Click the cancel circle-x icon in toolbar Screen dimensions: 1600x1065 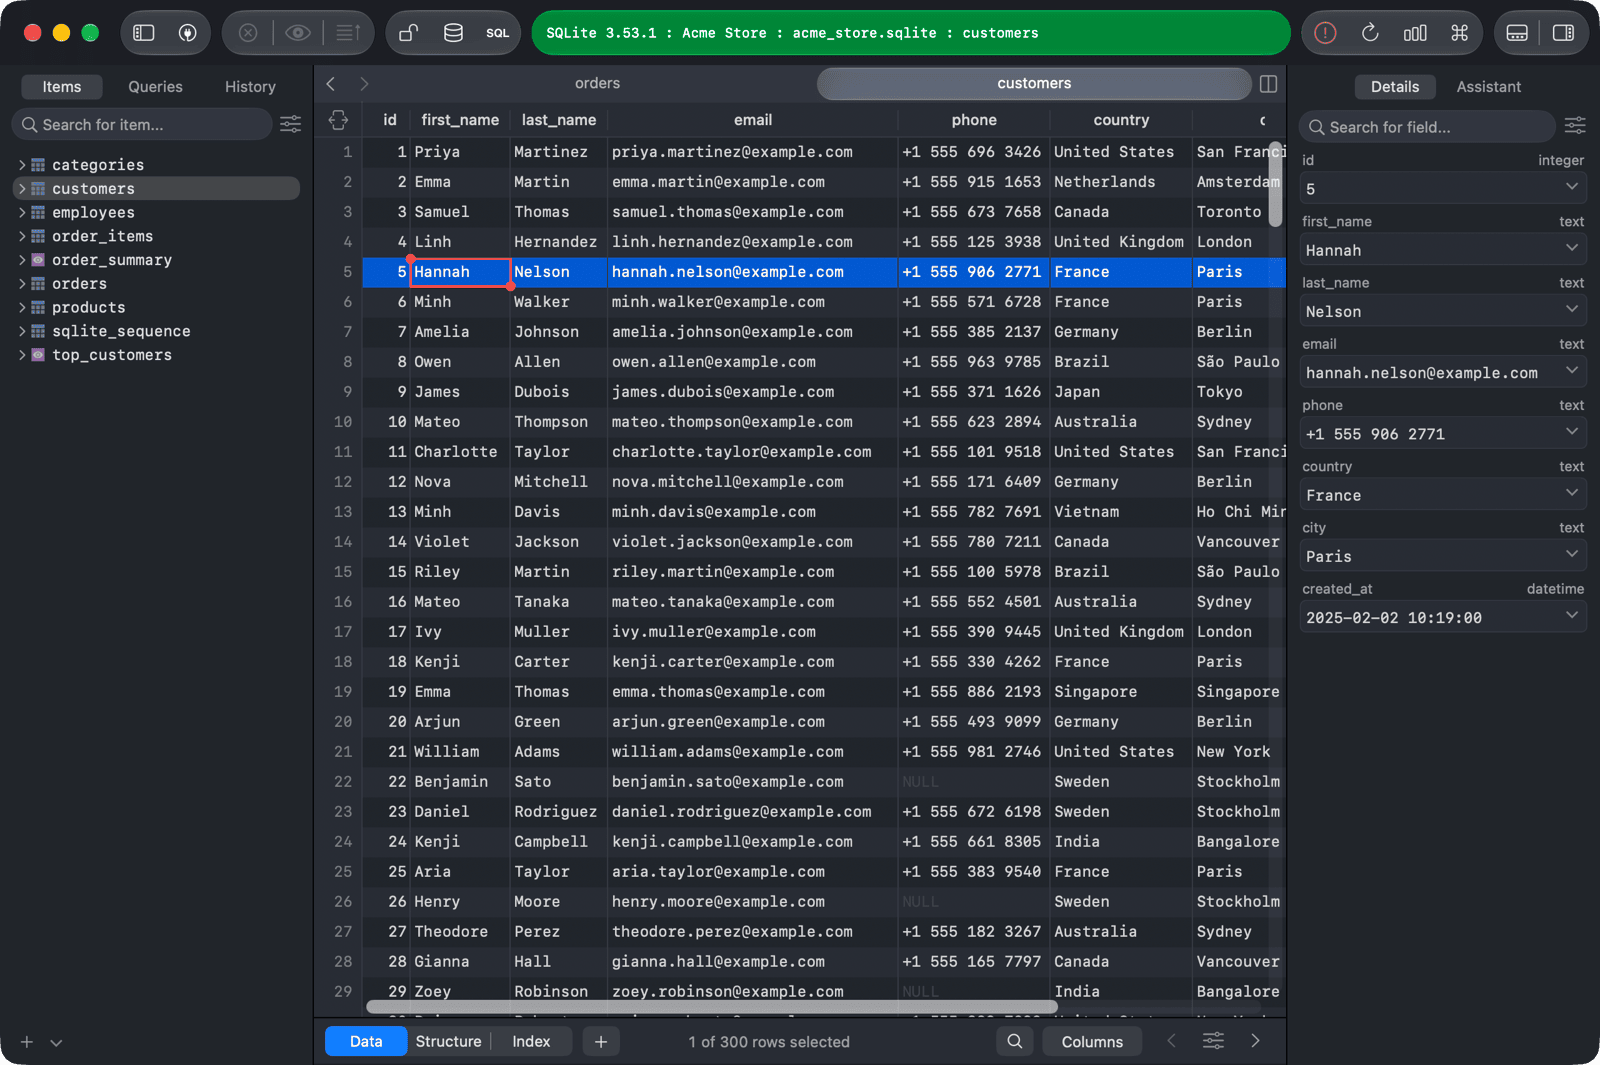[x=248, y=33]
